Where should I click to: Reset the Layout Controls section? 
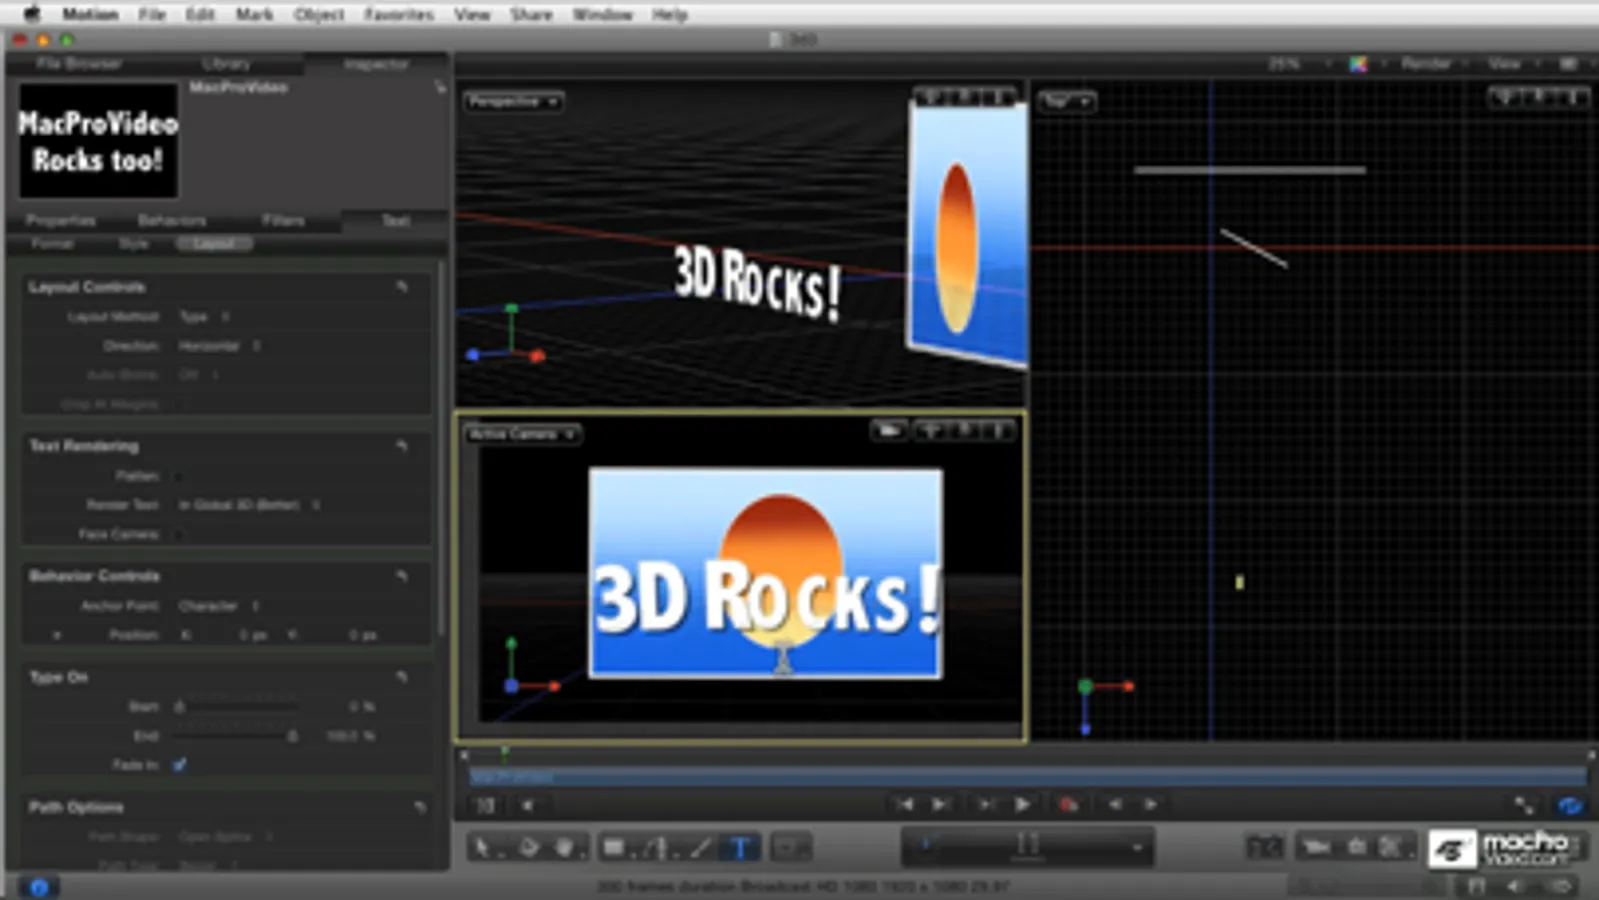(x=402, y=287)
